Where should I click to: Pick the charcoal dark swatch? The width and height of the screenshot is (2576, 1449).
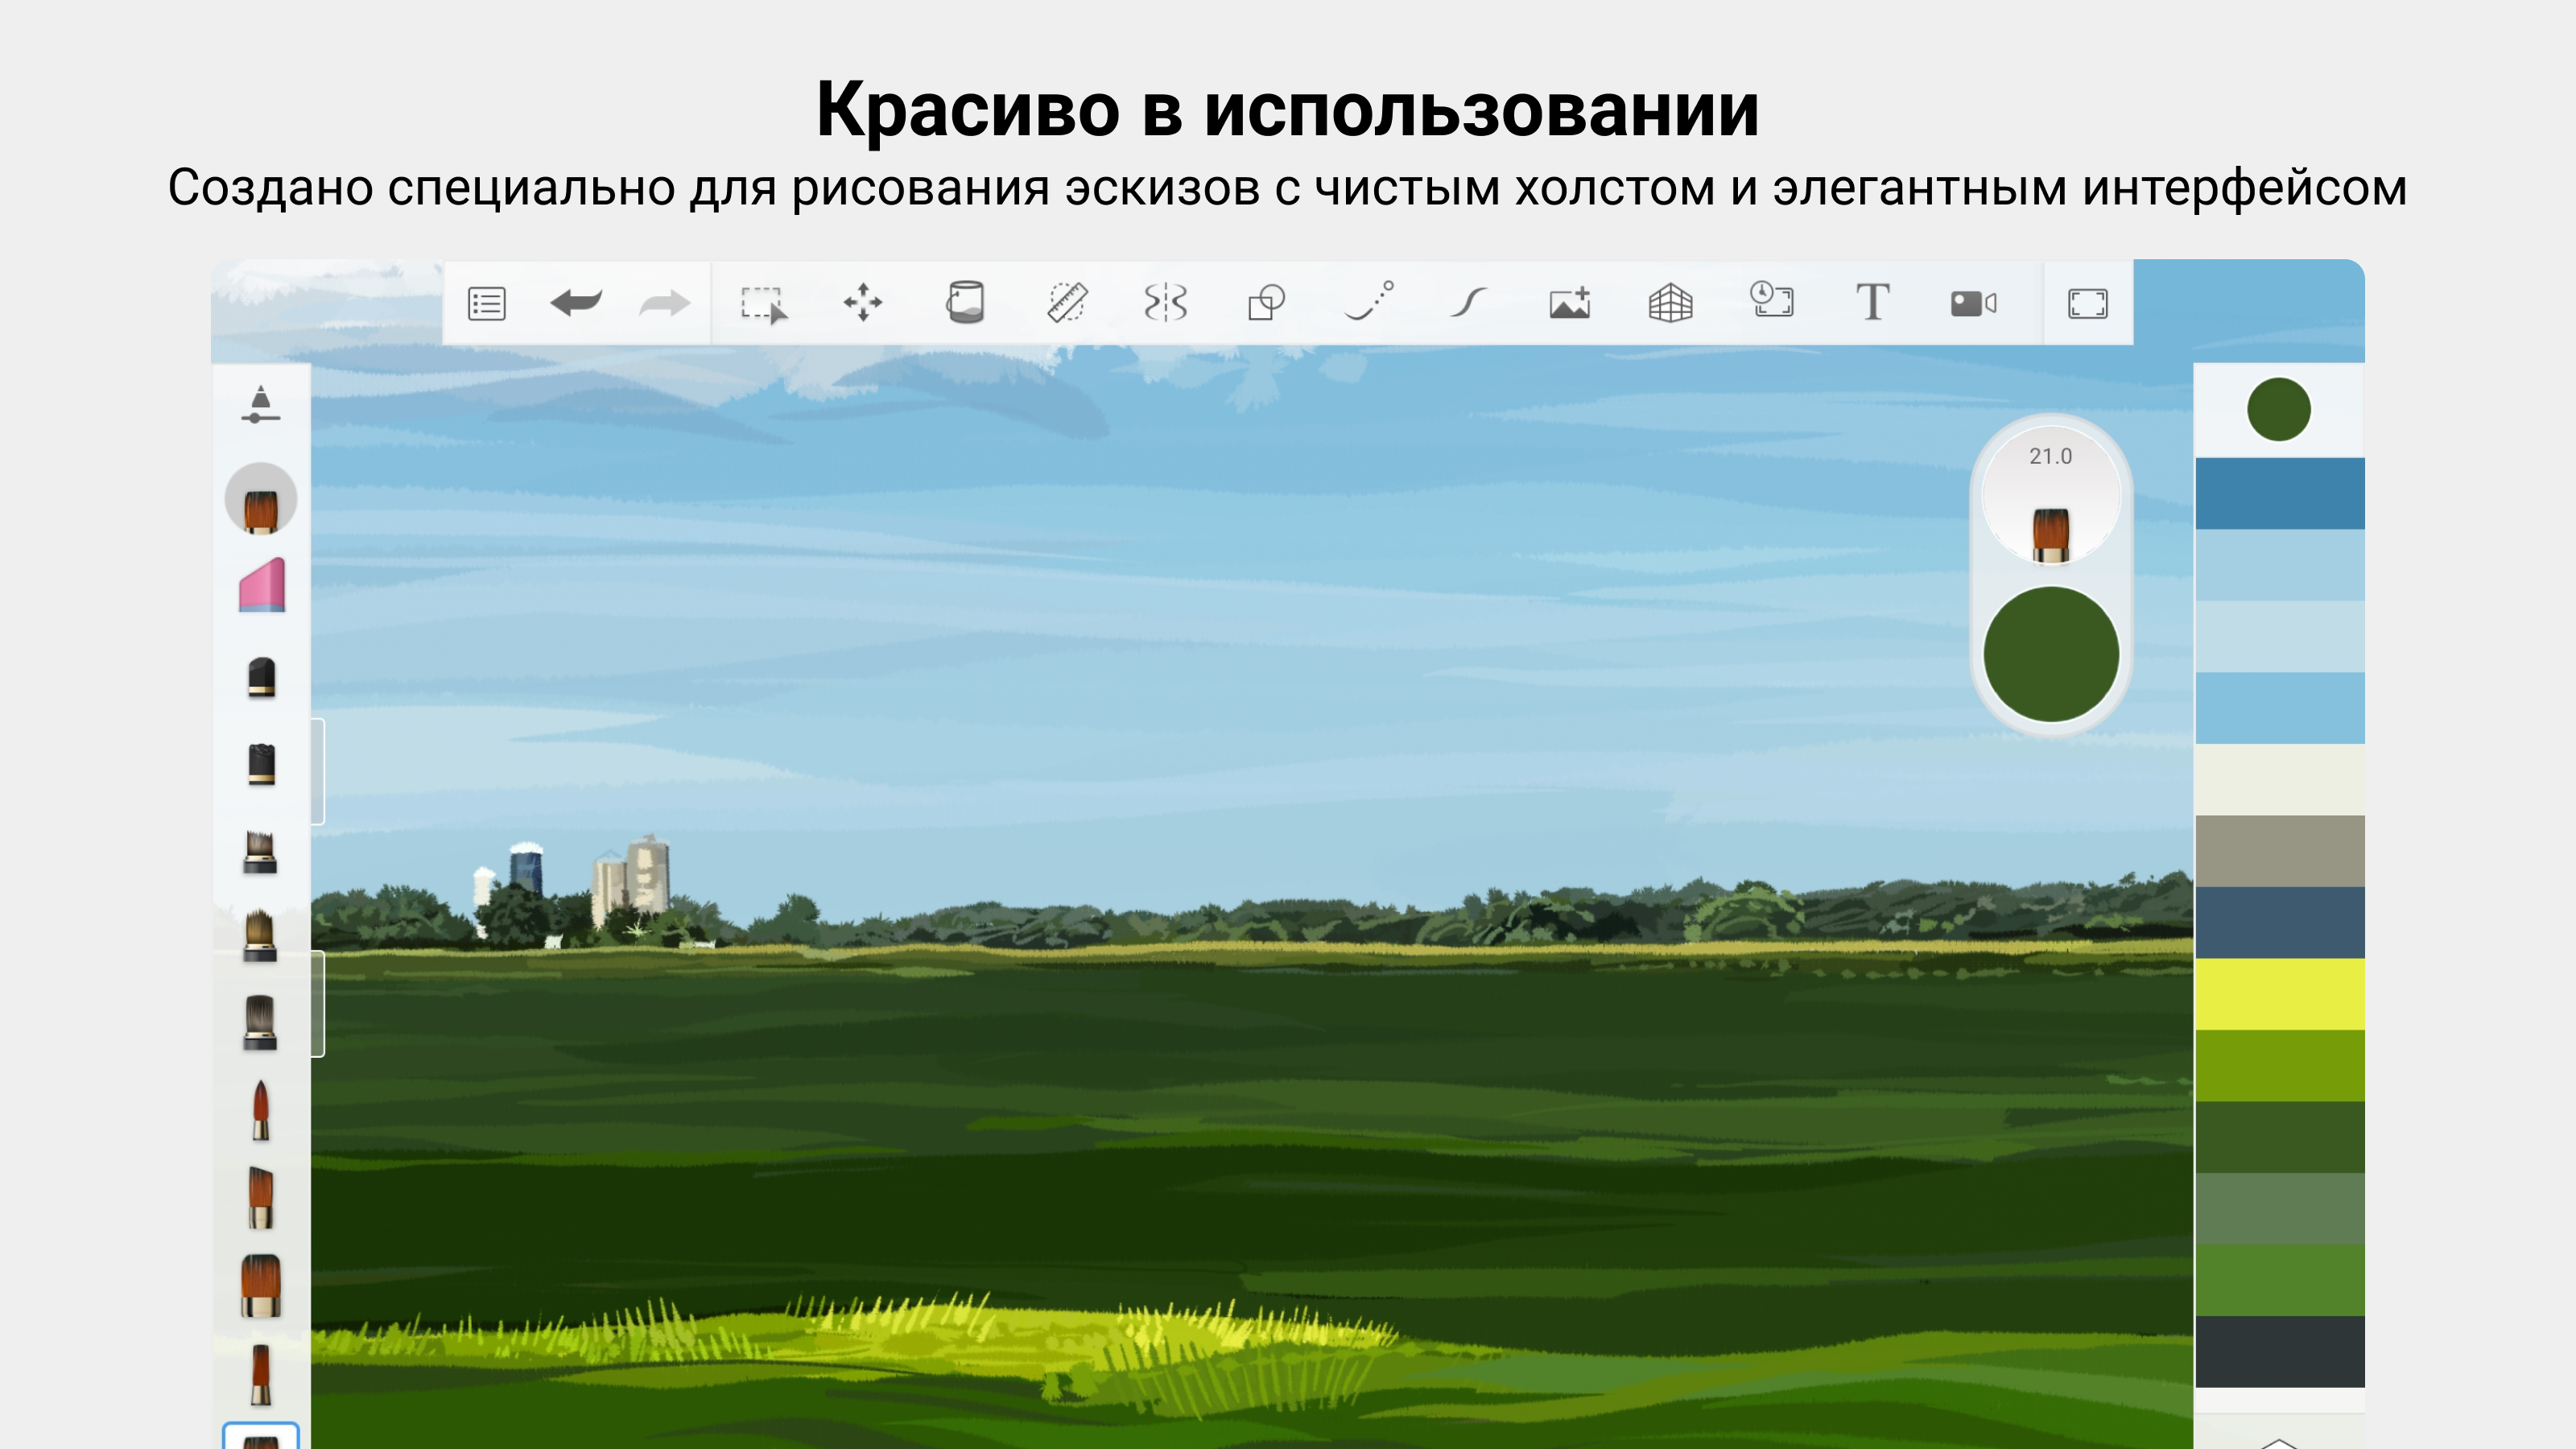[x=2279, y=1351]
